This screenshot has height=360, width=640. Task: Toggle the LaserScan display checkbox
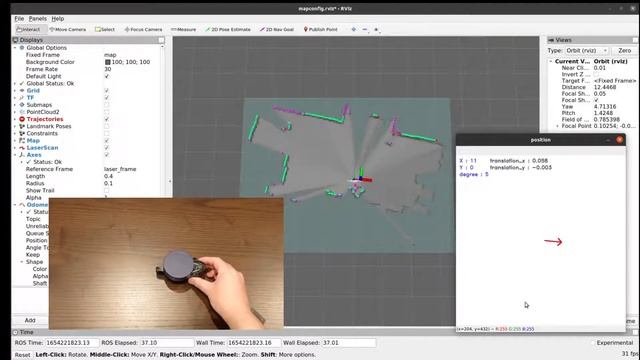pyautogui.click(x=107, y=148)
